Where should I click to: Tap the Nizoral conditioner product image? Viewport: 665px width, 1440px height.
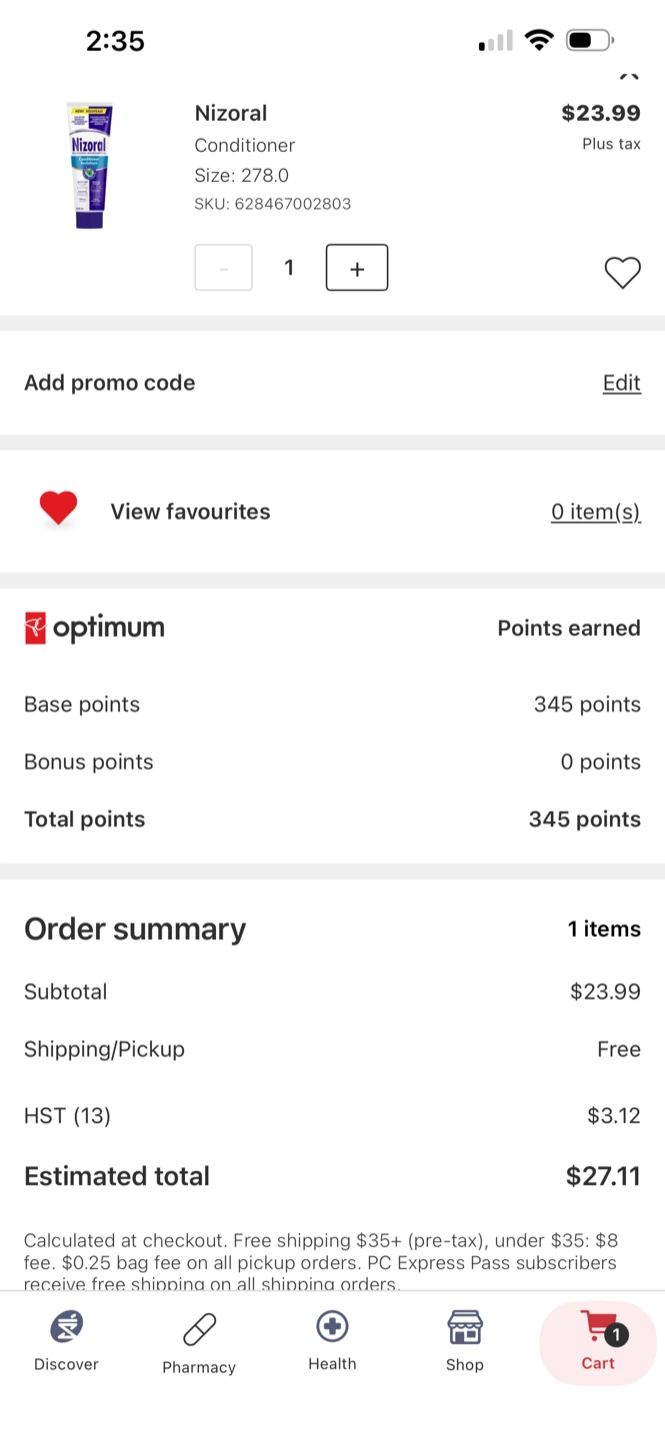[x=89, y=165]
